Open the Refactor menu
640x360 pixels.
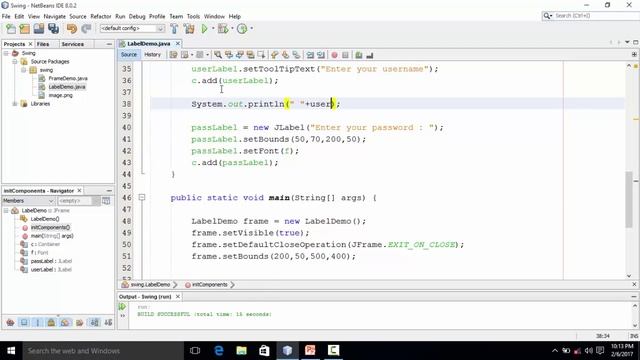click(x=101, y=16)
